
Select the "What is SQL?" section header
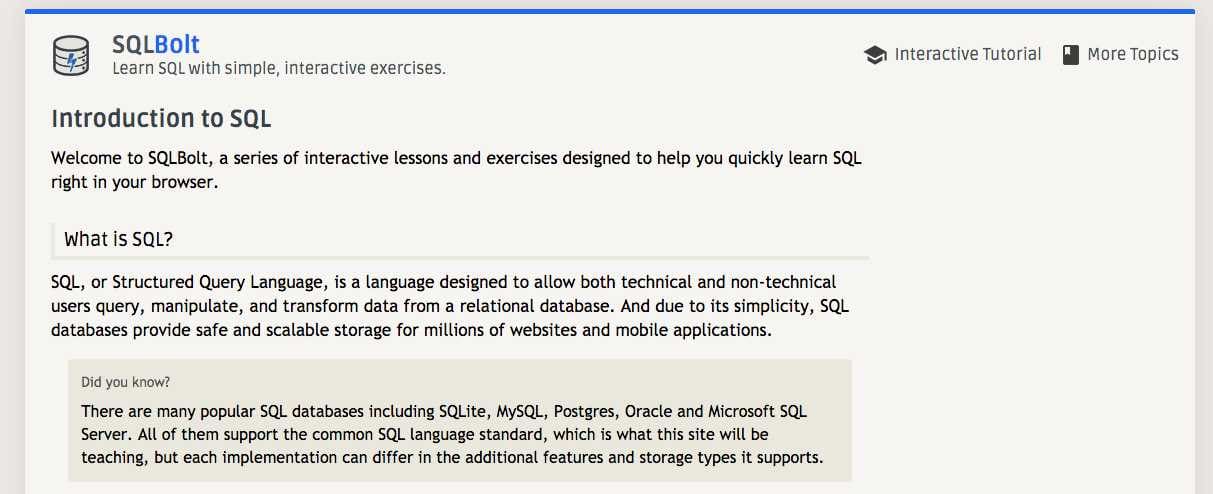click(120, 239)
